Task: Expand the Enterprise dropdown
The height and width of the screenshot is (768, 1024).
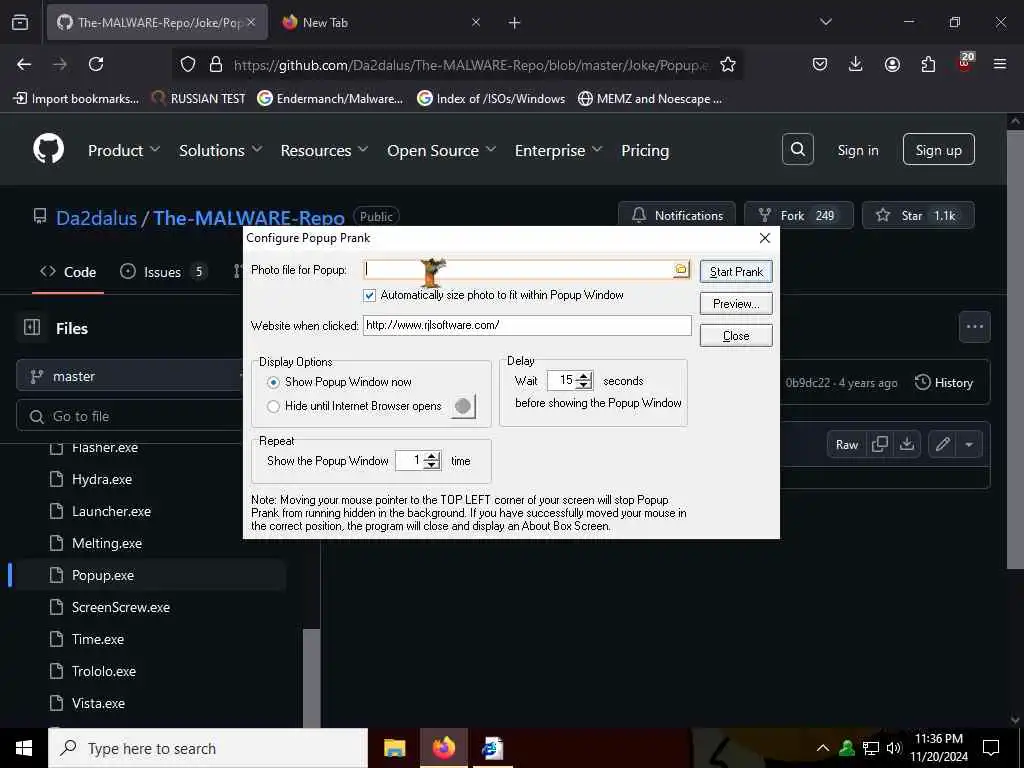Action: (x=558, y=150)
